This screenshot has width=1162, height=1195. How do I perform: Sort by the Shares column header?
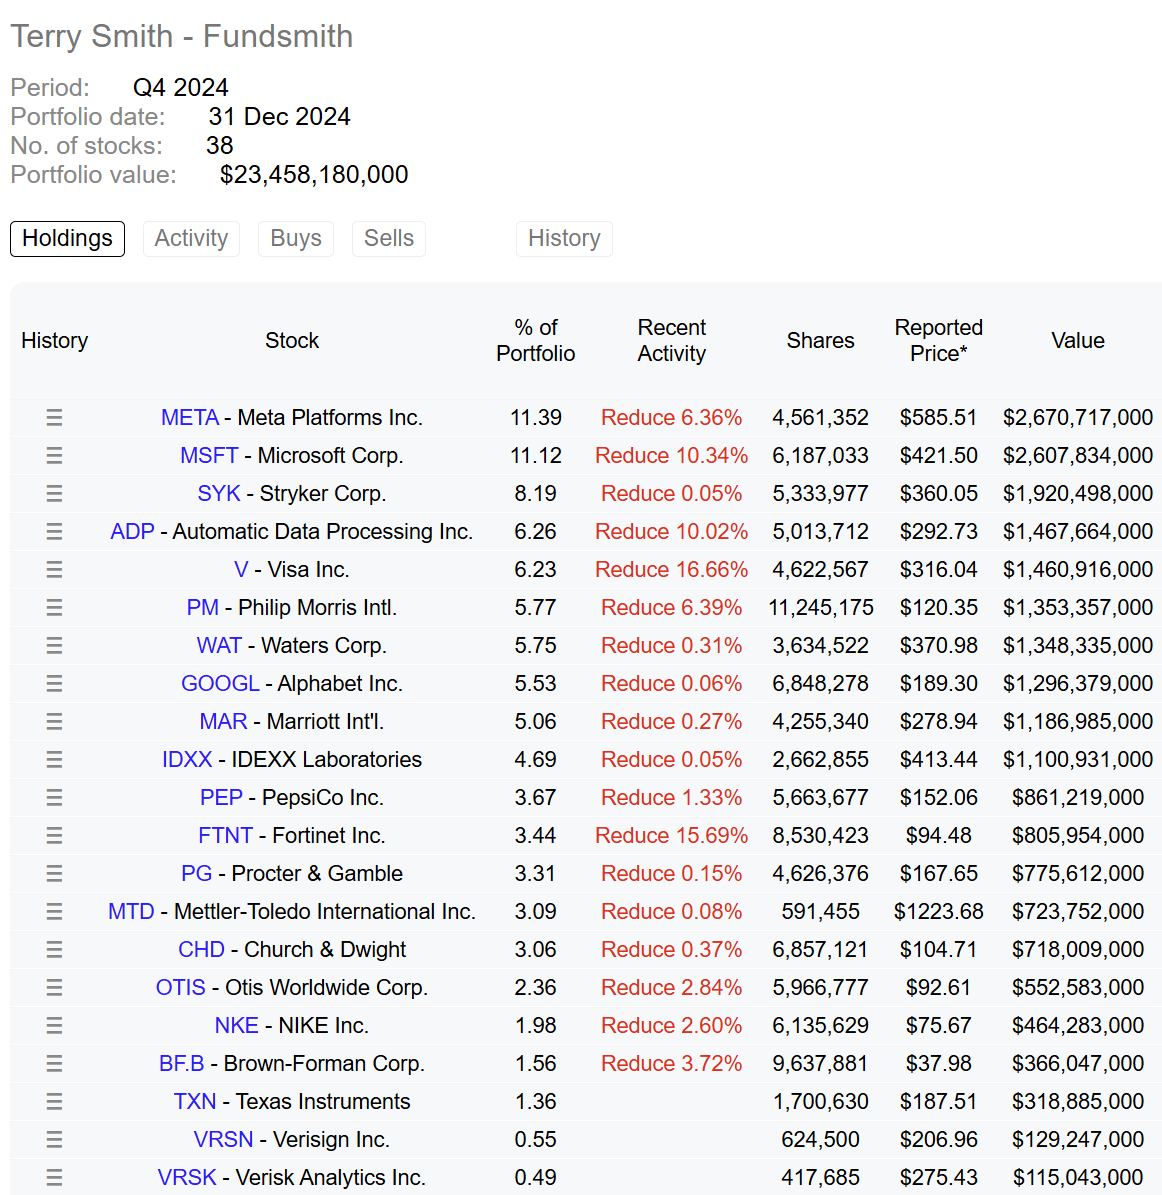click(821, 341)
